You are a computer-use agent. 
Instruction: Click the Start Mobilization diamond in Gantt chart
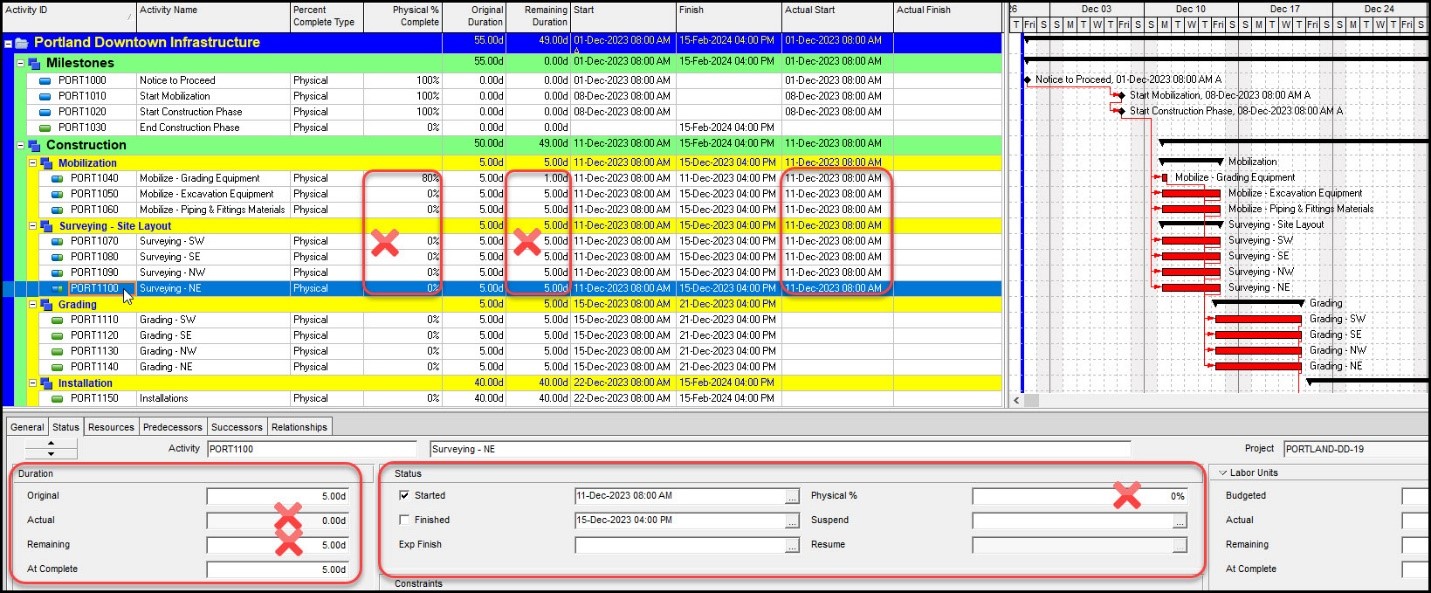click(x=1121, y=96)
